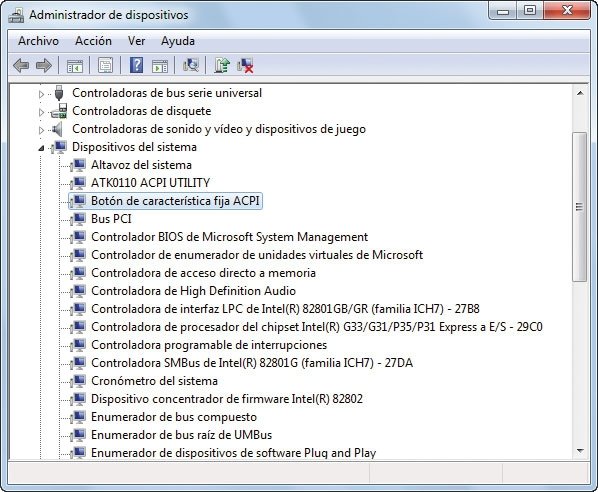Click the vertical scrollbar up arrow
This screenshot has height=492, width=598.
580,93
